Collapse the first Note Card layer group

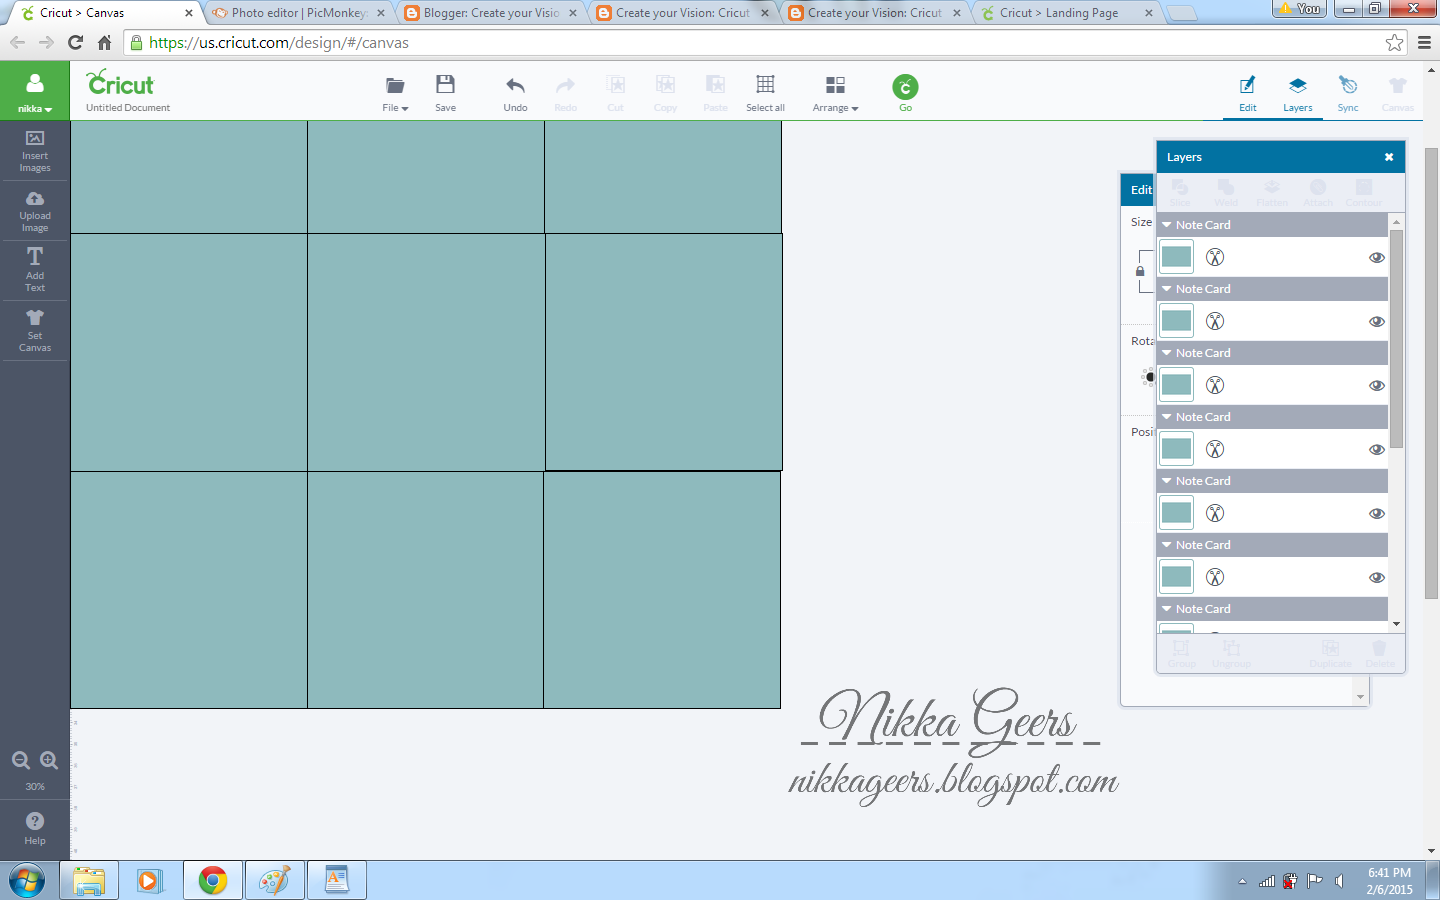1166,224
